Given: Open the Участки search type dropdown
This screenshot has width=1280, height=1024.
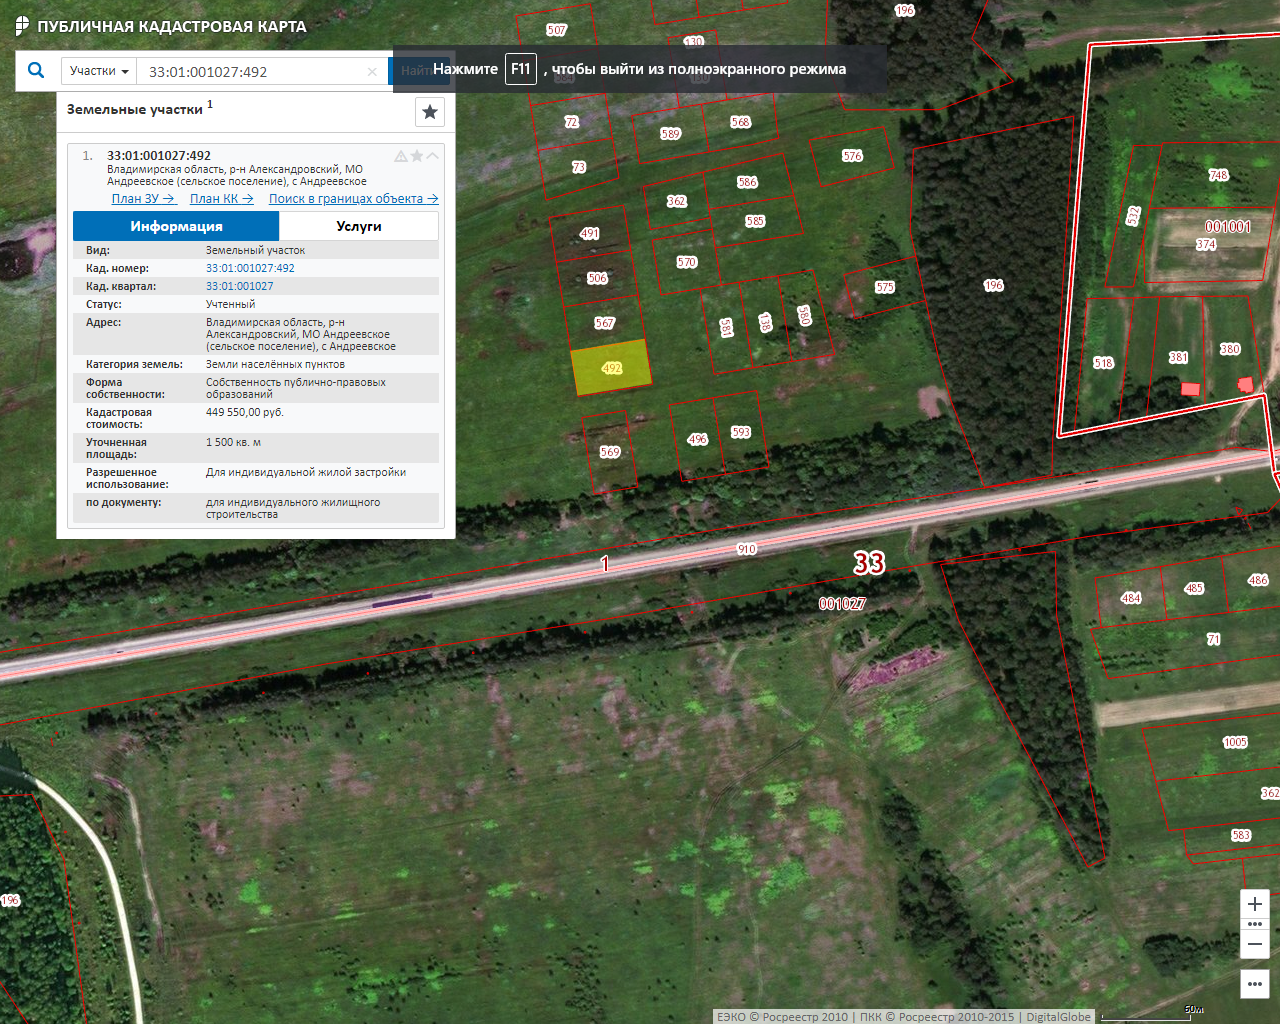Looking at the screenshot, I should [x=99, y=71].
